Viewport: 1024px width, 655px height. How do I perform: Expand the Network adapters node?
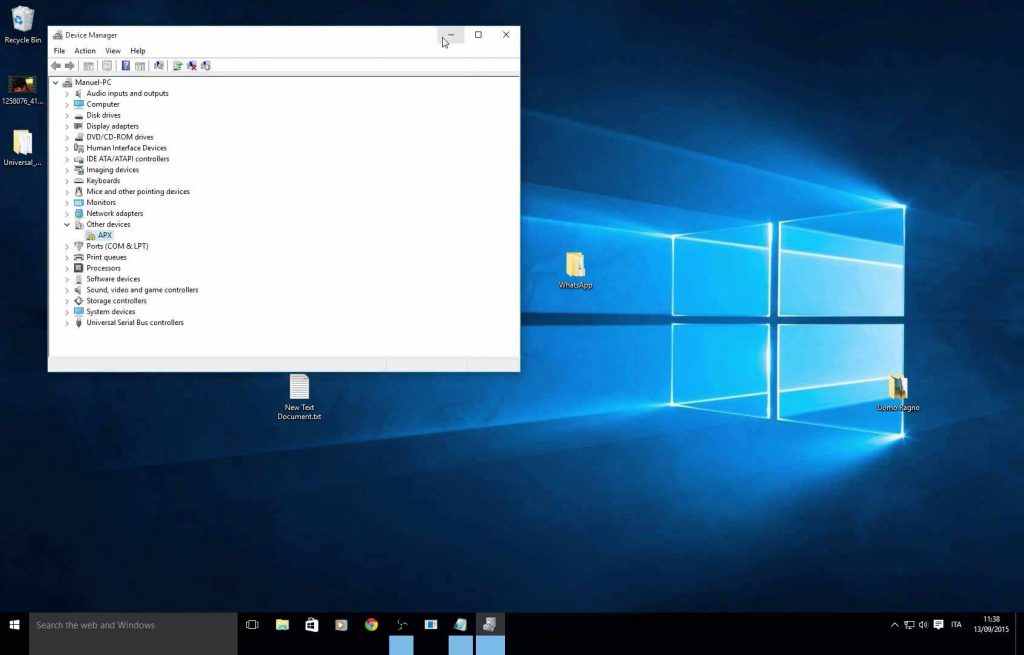coord(67,214)
